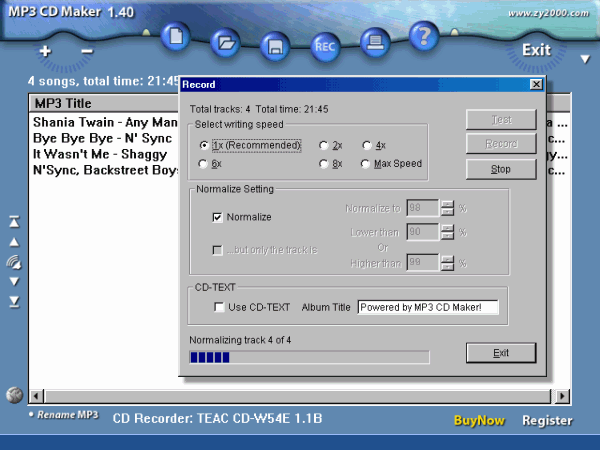This screenshot has width=600, height=450.
Task: Click the Normalize to value field
Action: 422,208
